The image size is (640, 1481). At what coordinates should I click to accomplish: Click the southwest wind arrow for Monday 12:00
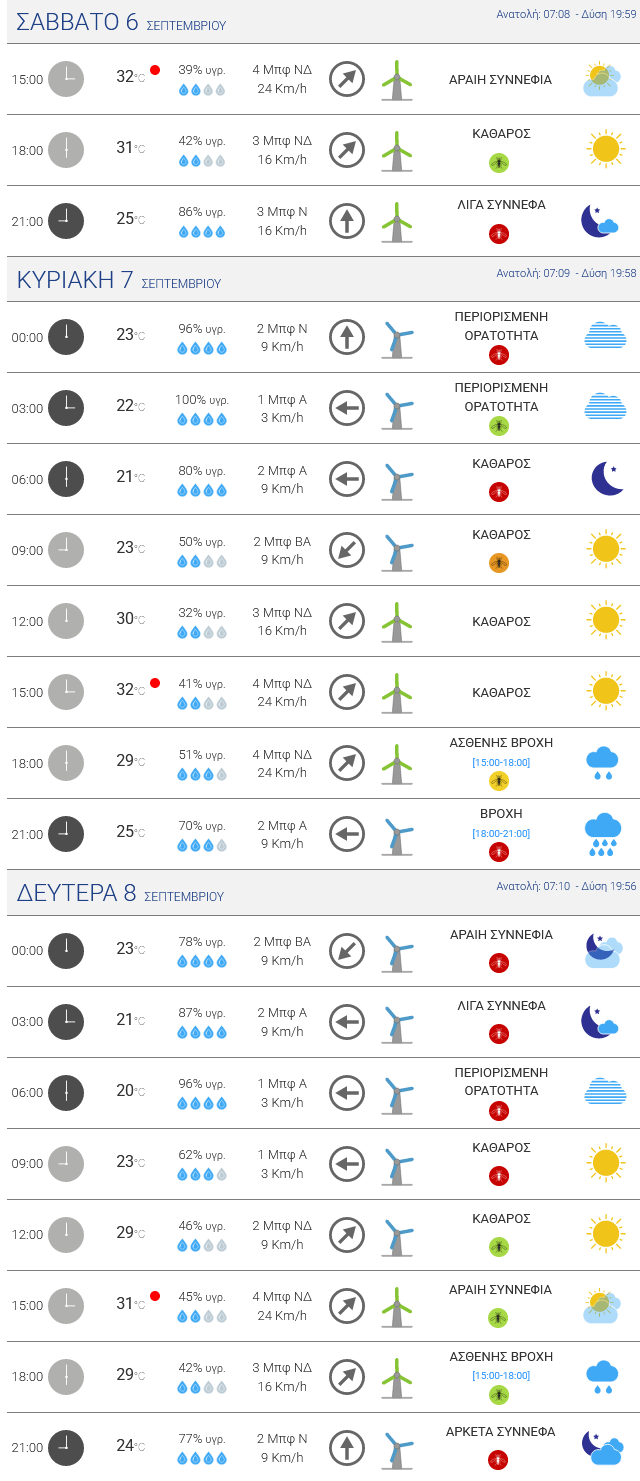click(x=347, y=1234)
